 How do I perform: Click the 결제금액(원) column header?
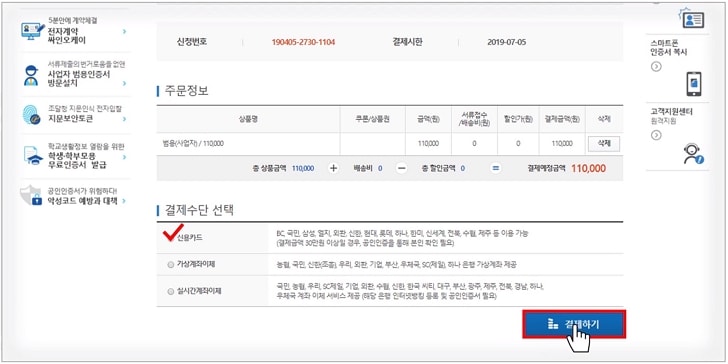[x=562, y=119]
